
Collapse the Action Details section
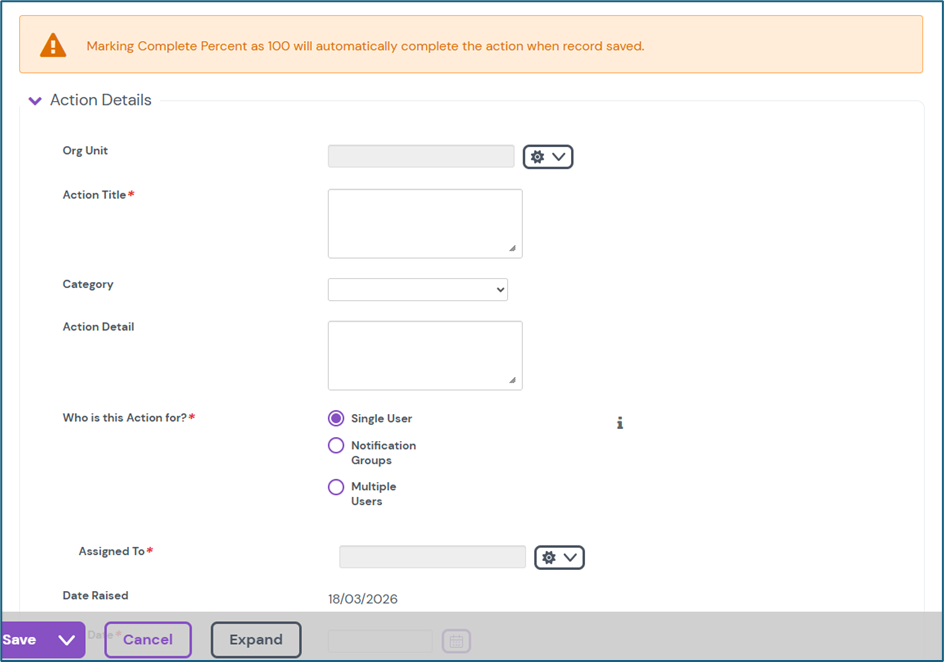[35, 101]
